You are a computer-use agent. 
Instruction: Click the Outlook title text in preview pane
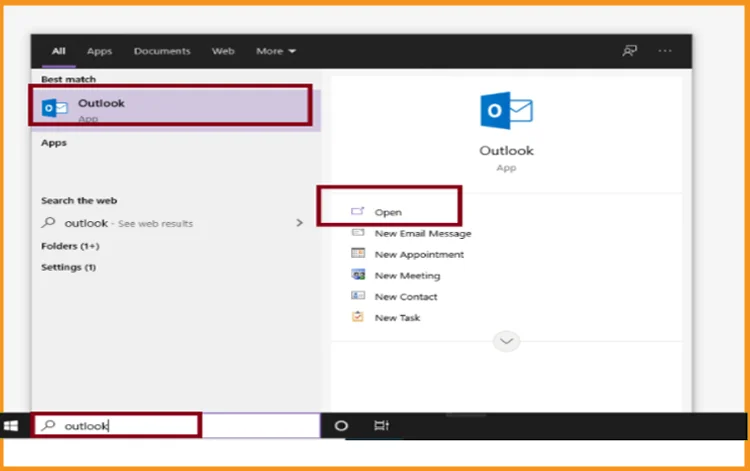click(x=506, y=151)
